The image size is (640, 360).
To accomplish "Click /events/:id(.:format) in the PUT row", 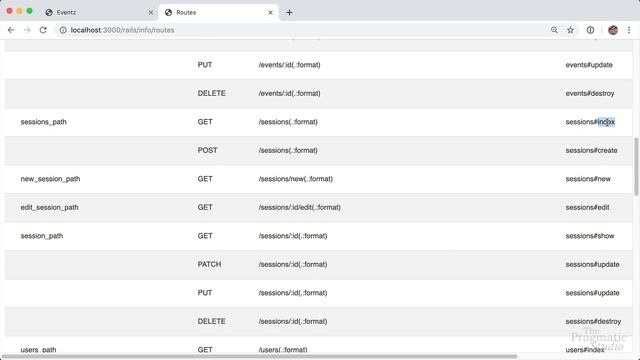I will click(289, 65).
